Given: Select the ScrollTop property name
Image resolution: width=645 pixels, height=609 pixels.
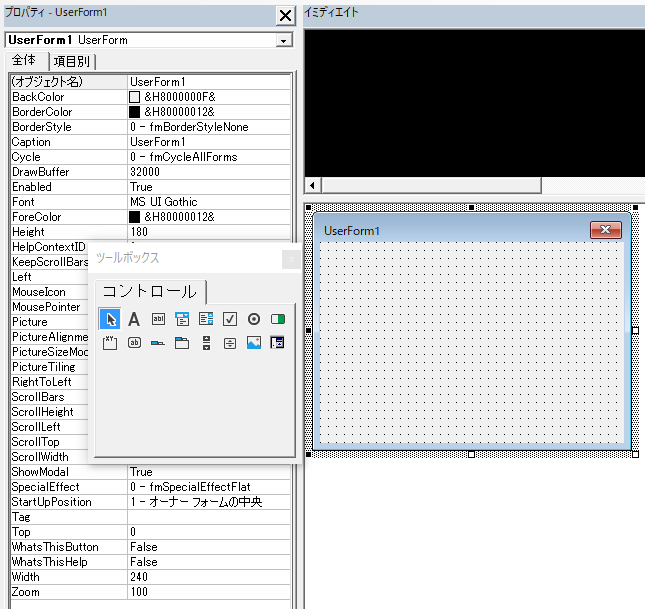Looking at the screenshot, I should click(x=35, y=442).
